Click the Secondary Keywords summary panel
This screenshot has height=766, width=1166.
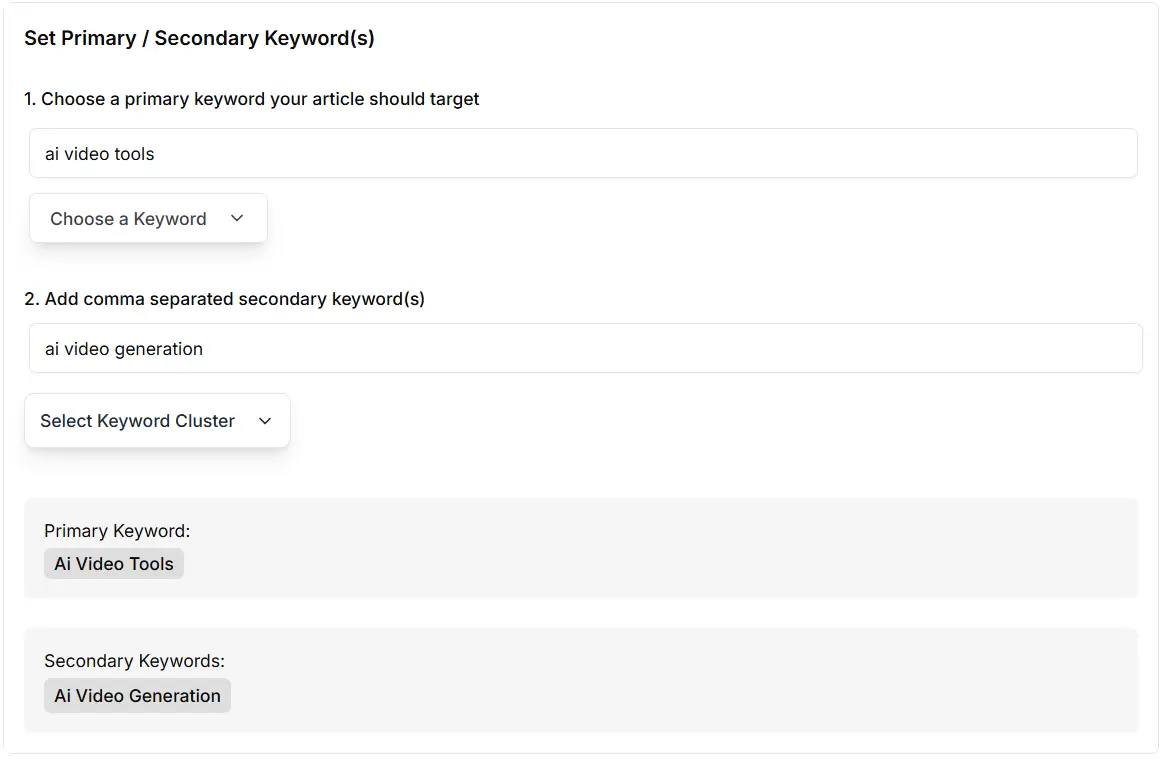[x=582, y=679]
